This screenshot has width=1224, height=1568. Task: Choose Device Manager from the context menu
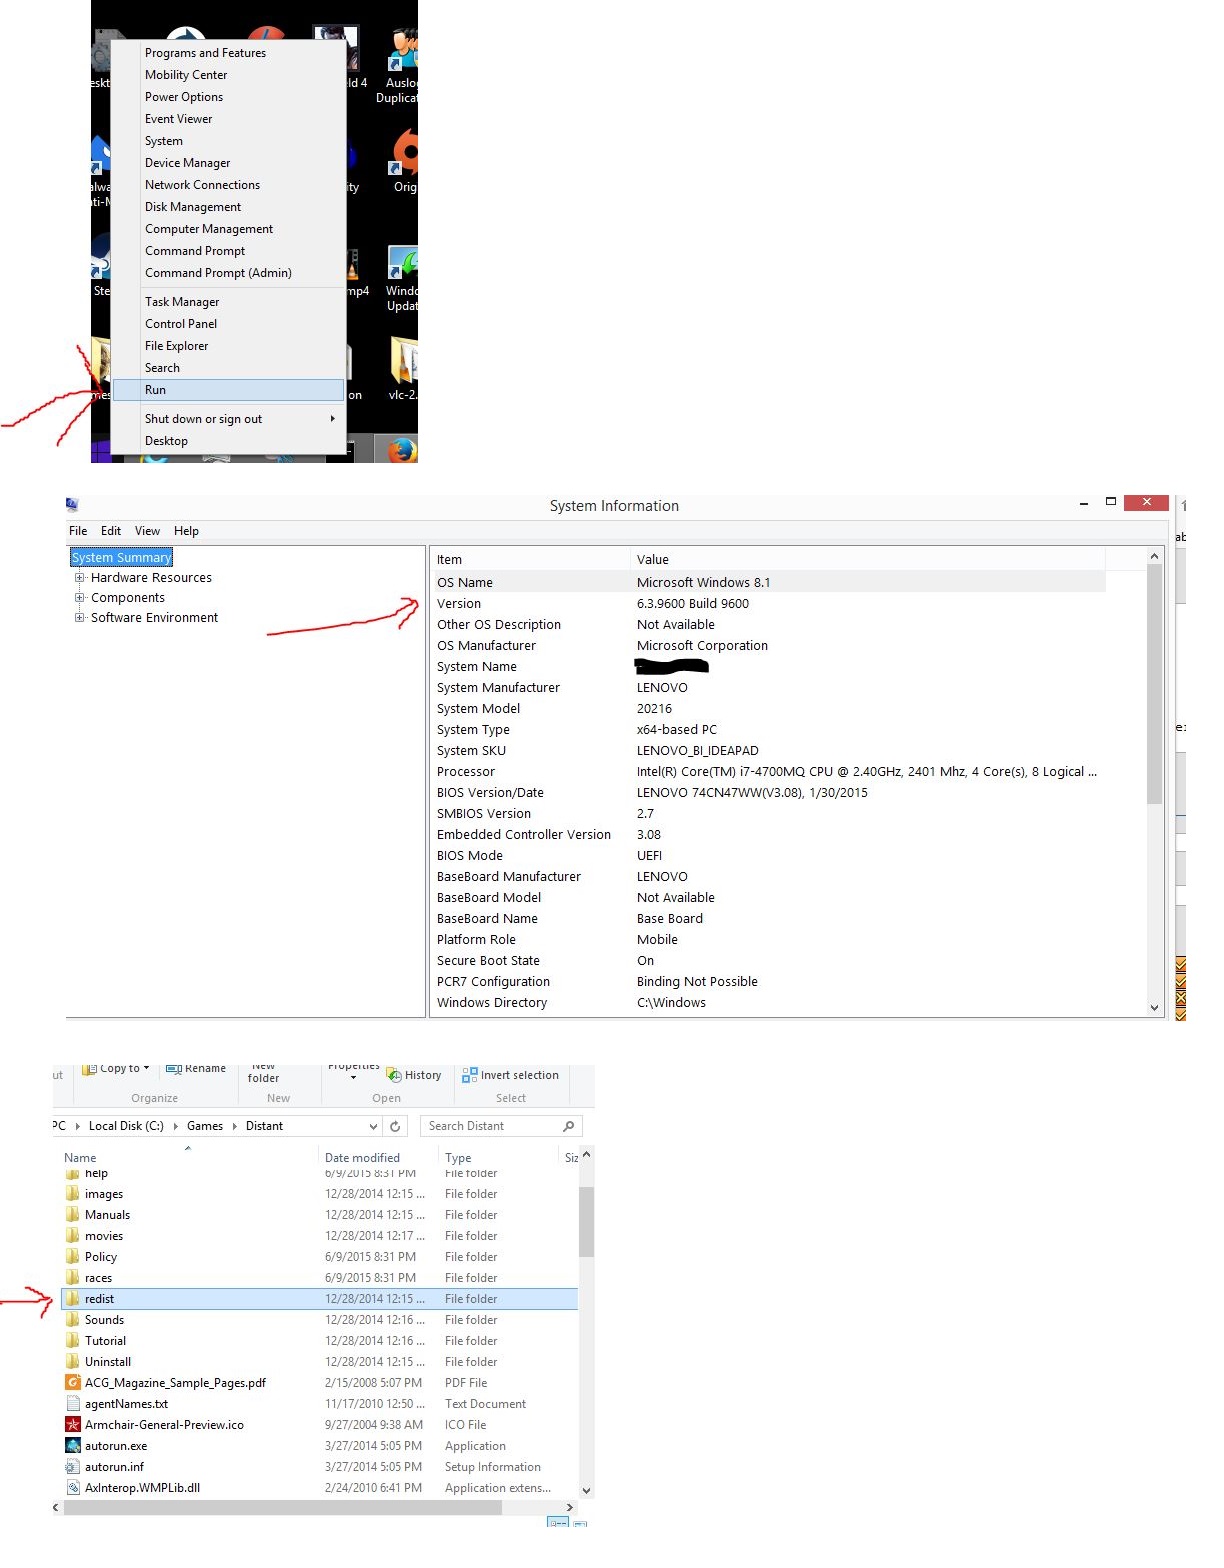click(229, 163)
